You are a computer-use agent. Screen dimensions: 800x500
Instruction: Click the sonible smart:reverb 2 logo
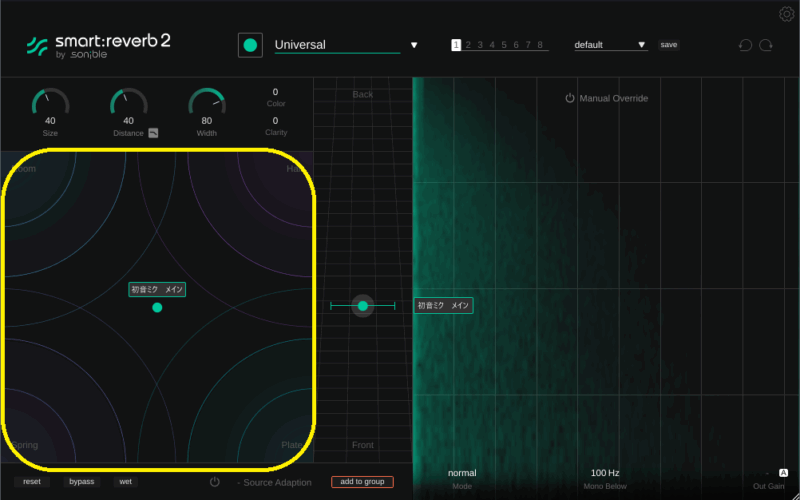(x=98, y=46)
